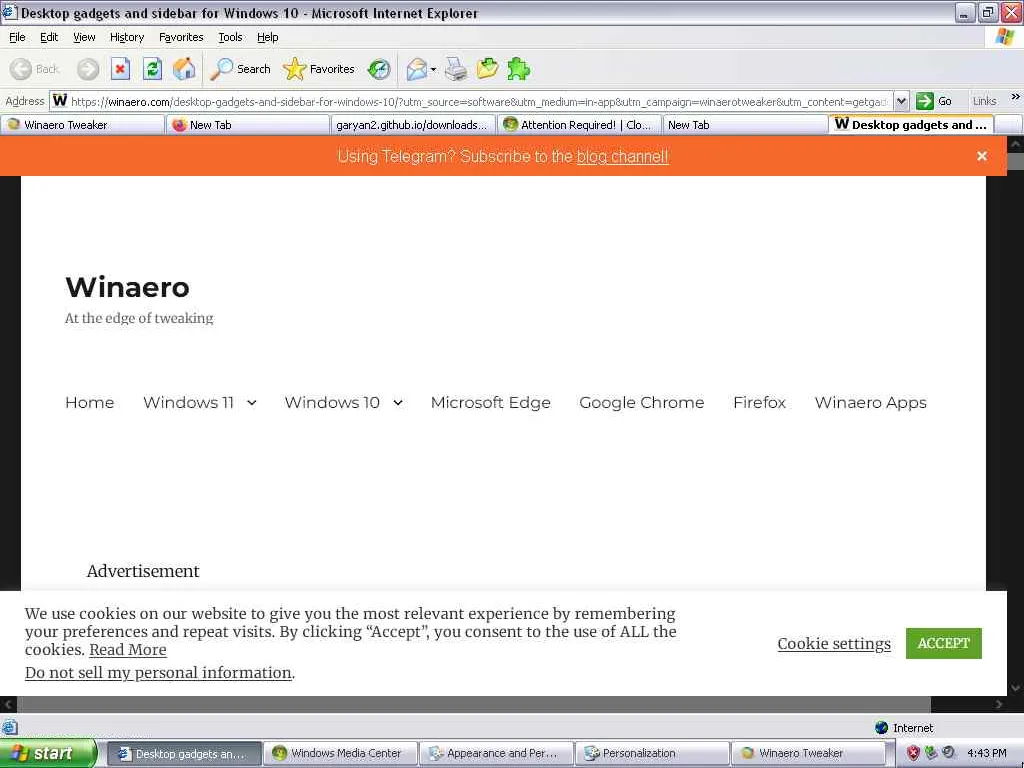Click the folder with green arrow icon
This screenshot has height=768, width=1024.
[x=487, y=69]
